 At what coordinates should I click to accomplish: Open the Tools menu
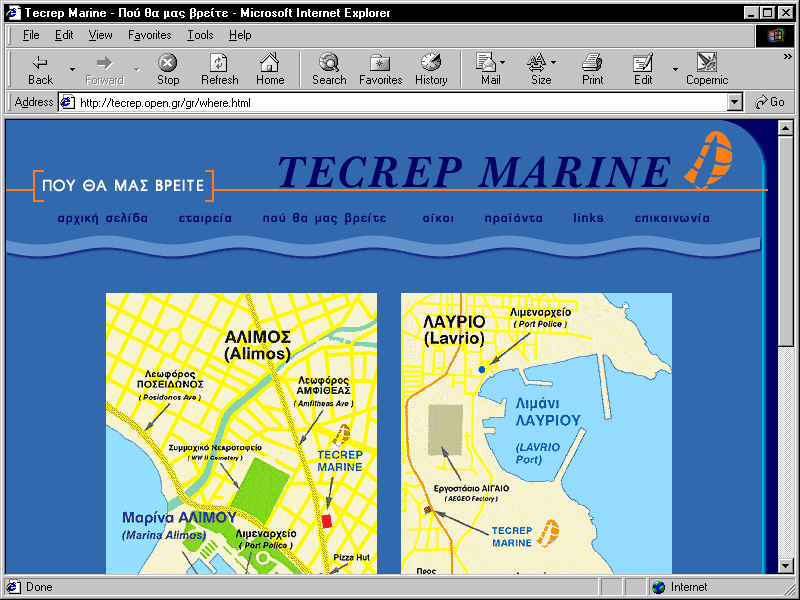click(200, 35)
